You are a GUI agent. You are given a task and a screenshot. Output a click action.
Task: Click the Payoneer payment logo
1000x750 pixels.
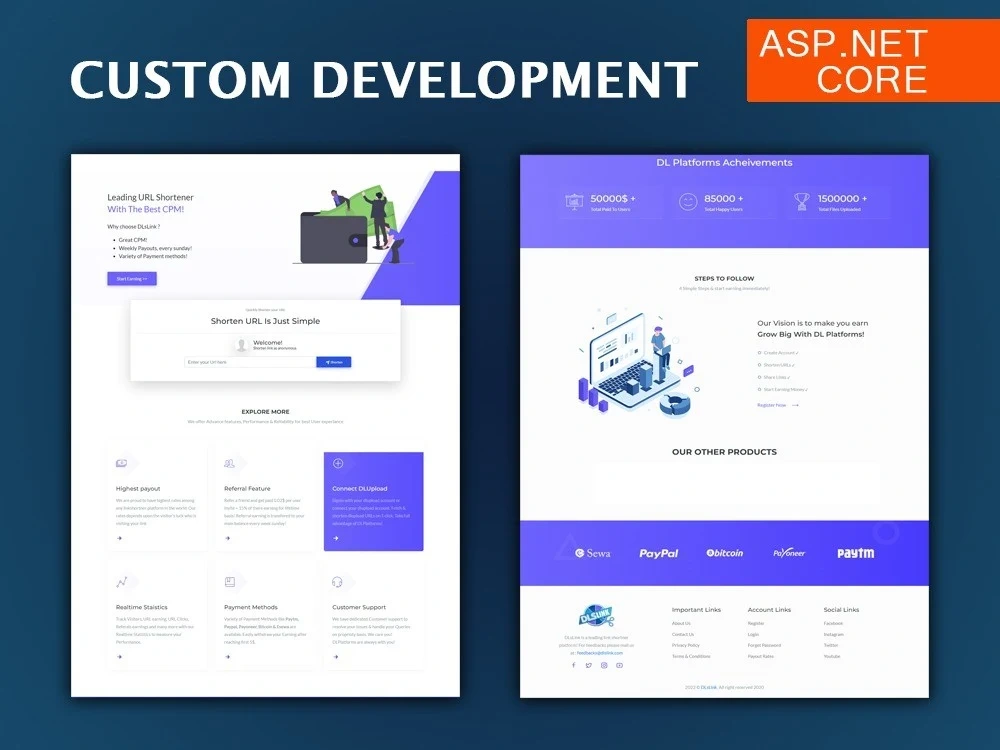pos(790,553)
